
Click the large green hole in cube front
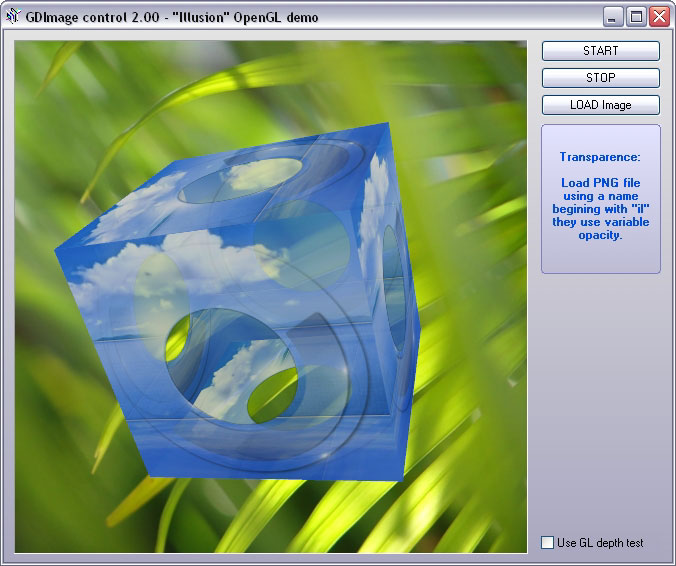[178, 338]
